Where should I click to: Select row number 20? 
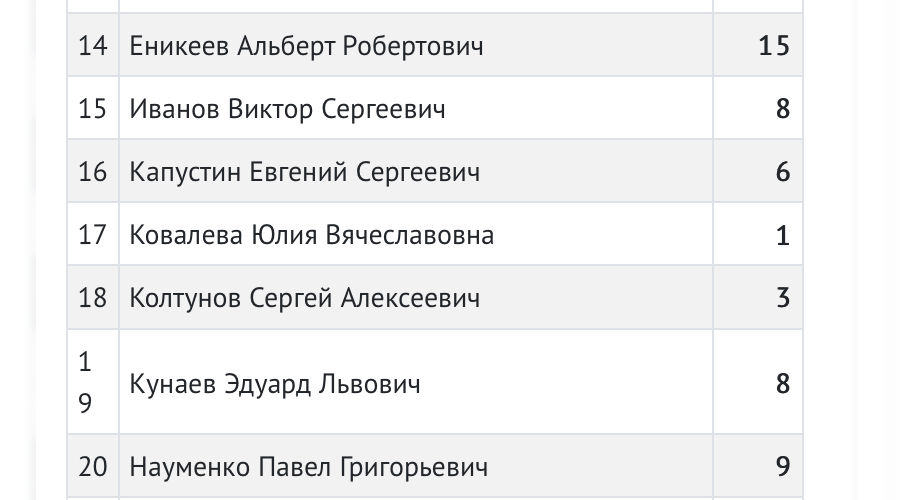92,467
